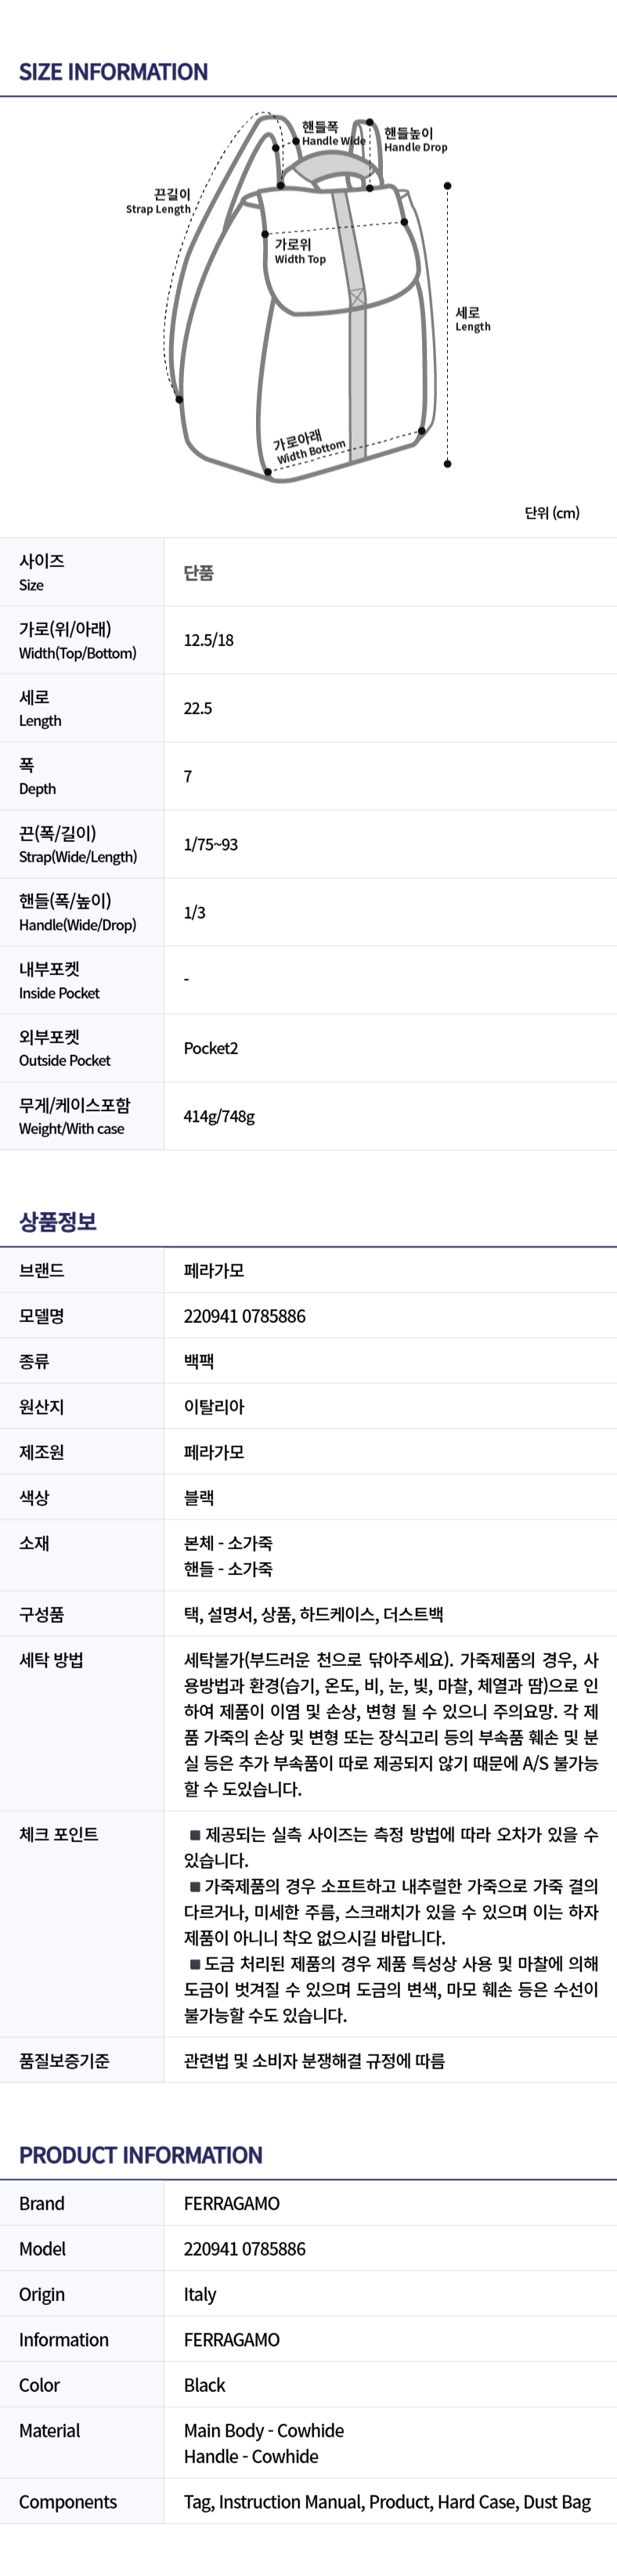Click the Outside Pocket value Pocket2
The height and width of the screenshot is (2576, 617).
[x=210, y=1048]
